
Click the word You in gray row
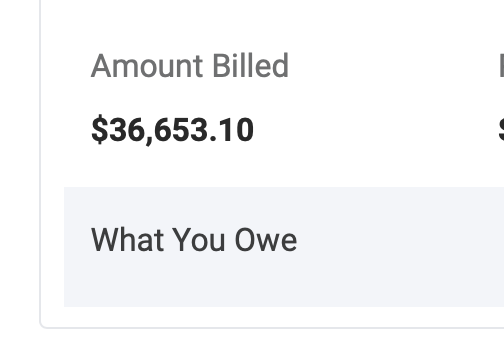pos(200,239)
